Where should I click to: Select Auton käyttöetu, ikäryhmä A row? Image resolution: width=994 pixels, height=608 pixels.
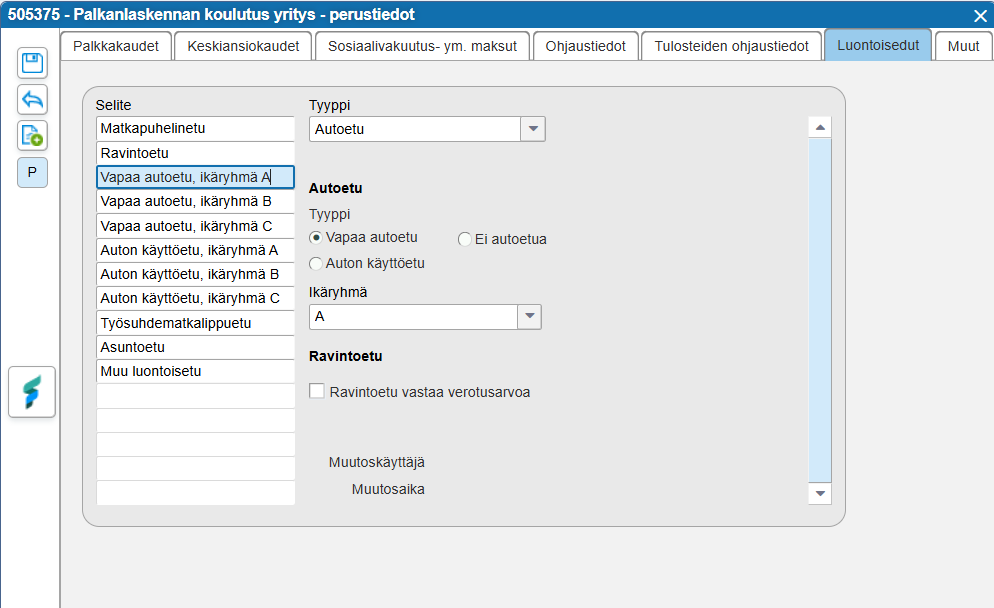(x=195, y=250)
